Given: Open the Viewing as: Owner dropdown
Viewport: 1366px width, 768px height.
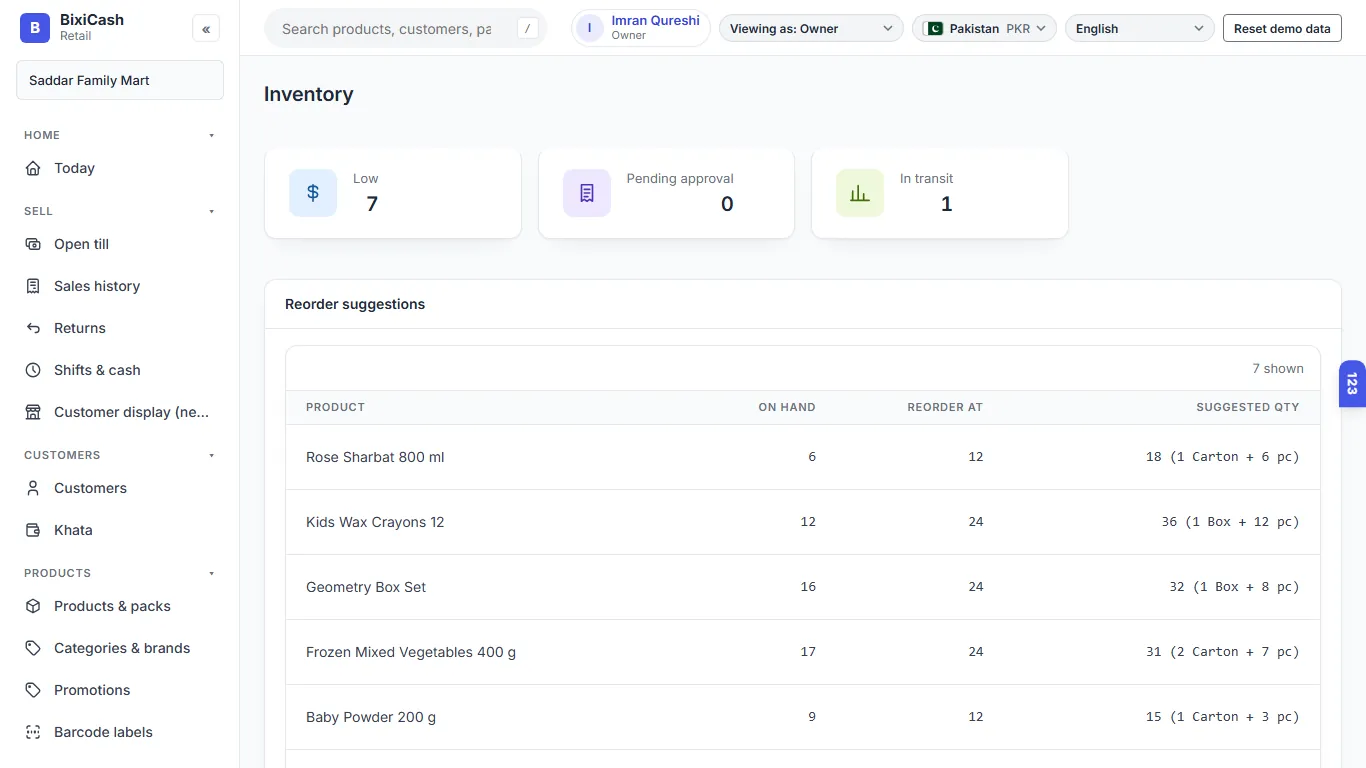Looking at the screenshot, I should pyautogui.click(x=811, y=29).
